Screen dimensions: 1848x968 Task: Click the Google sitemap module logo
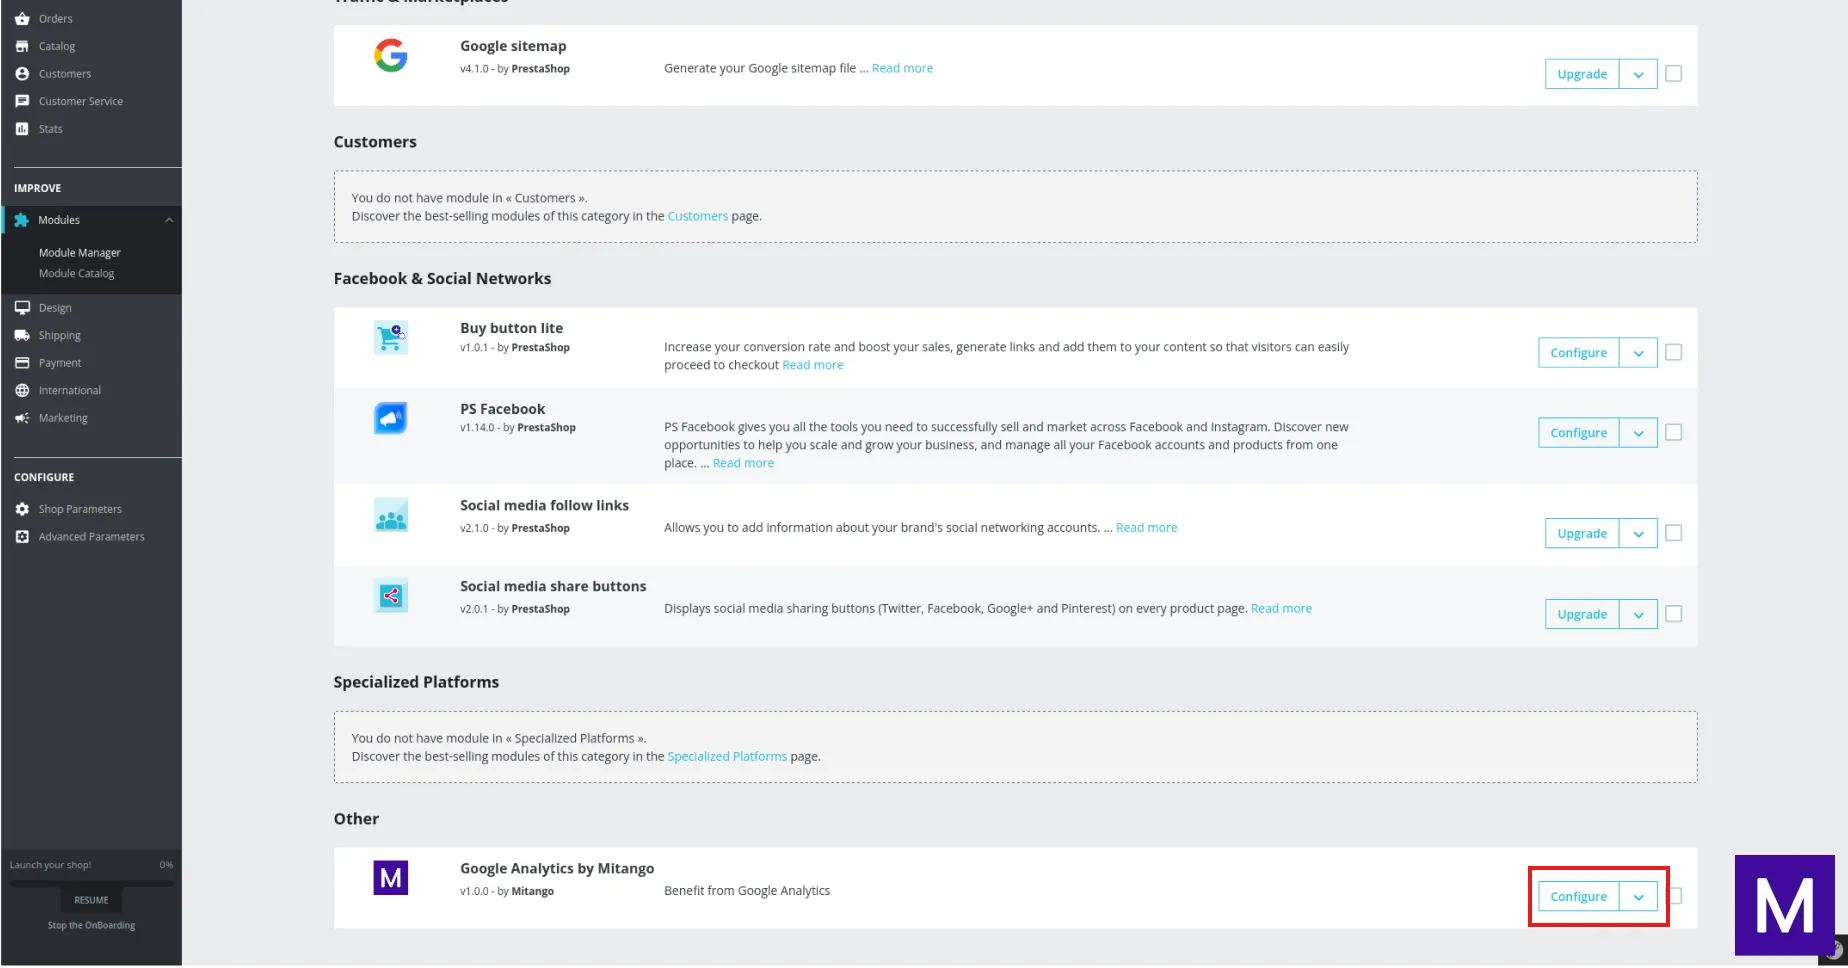[390, 56]
